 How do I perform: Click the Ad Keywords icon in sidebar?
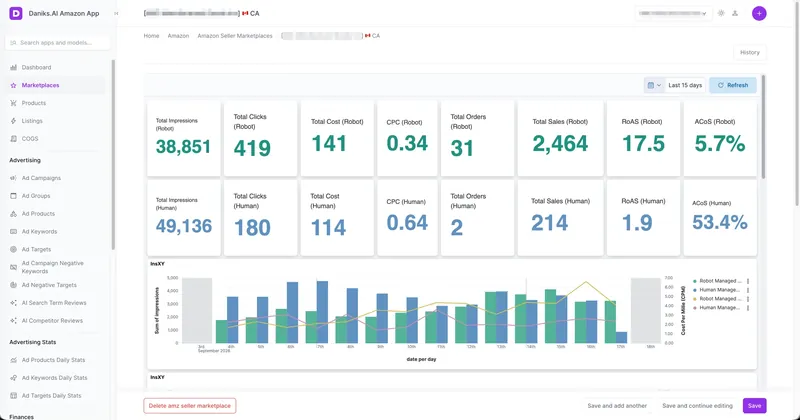coord(13,232)
